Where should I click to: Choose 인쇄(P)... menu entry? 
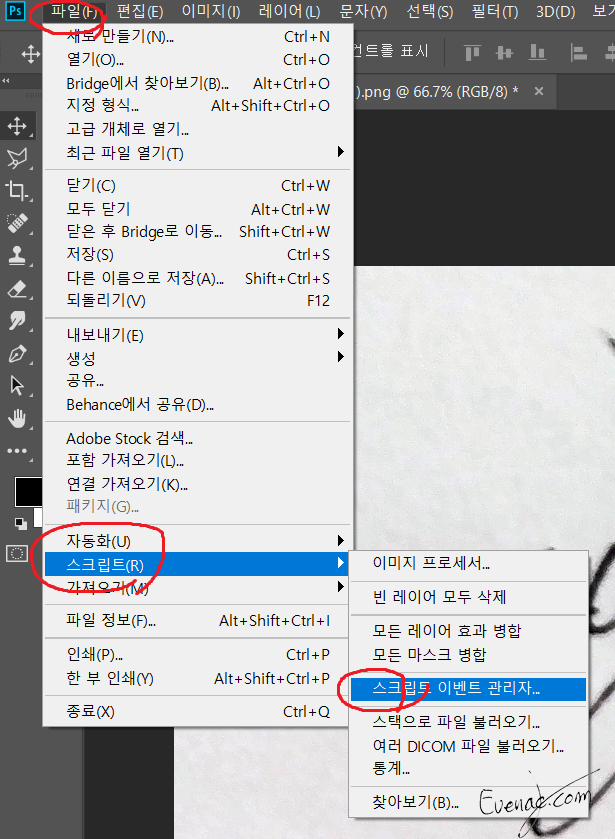(x=198, y=654)
